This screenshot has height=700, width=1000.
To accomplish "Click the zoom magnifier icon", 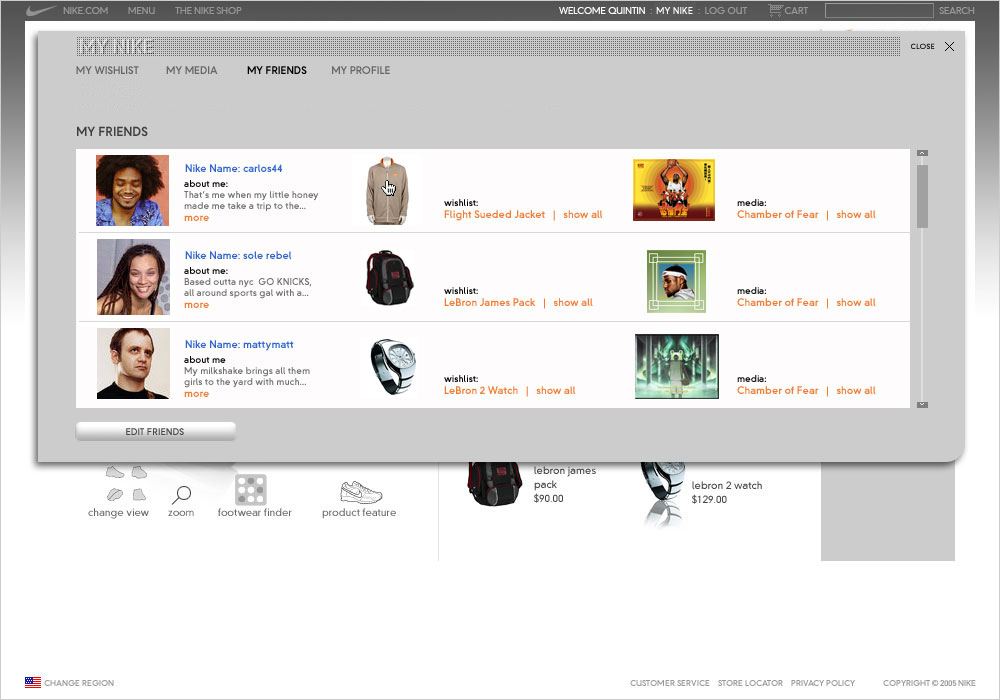I will (x=181, y=494).
